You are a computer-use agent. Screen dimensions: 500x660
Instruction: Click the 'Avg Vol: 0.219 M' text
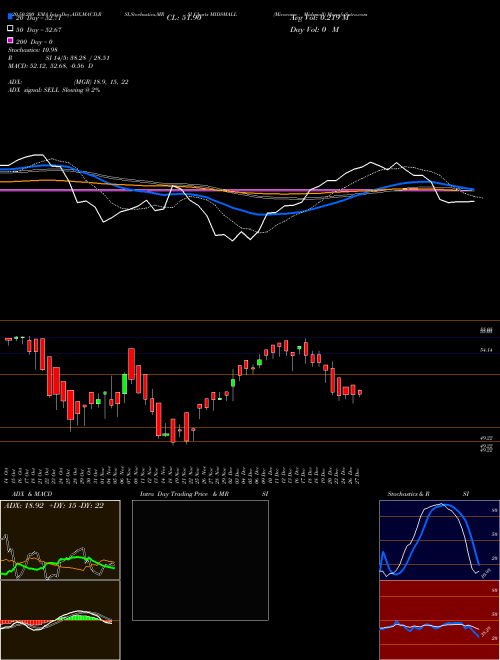point(319,18)
